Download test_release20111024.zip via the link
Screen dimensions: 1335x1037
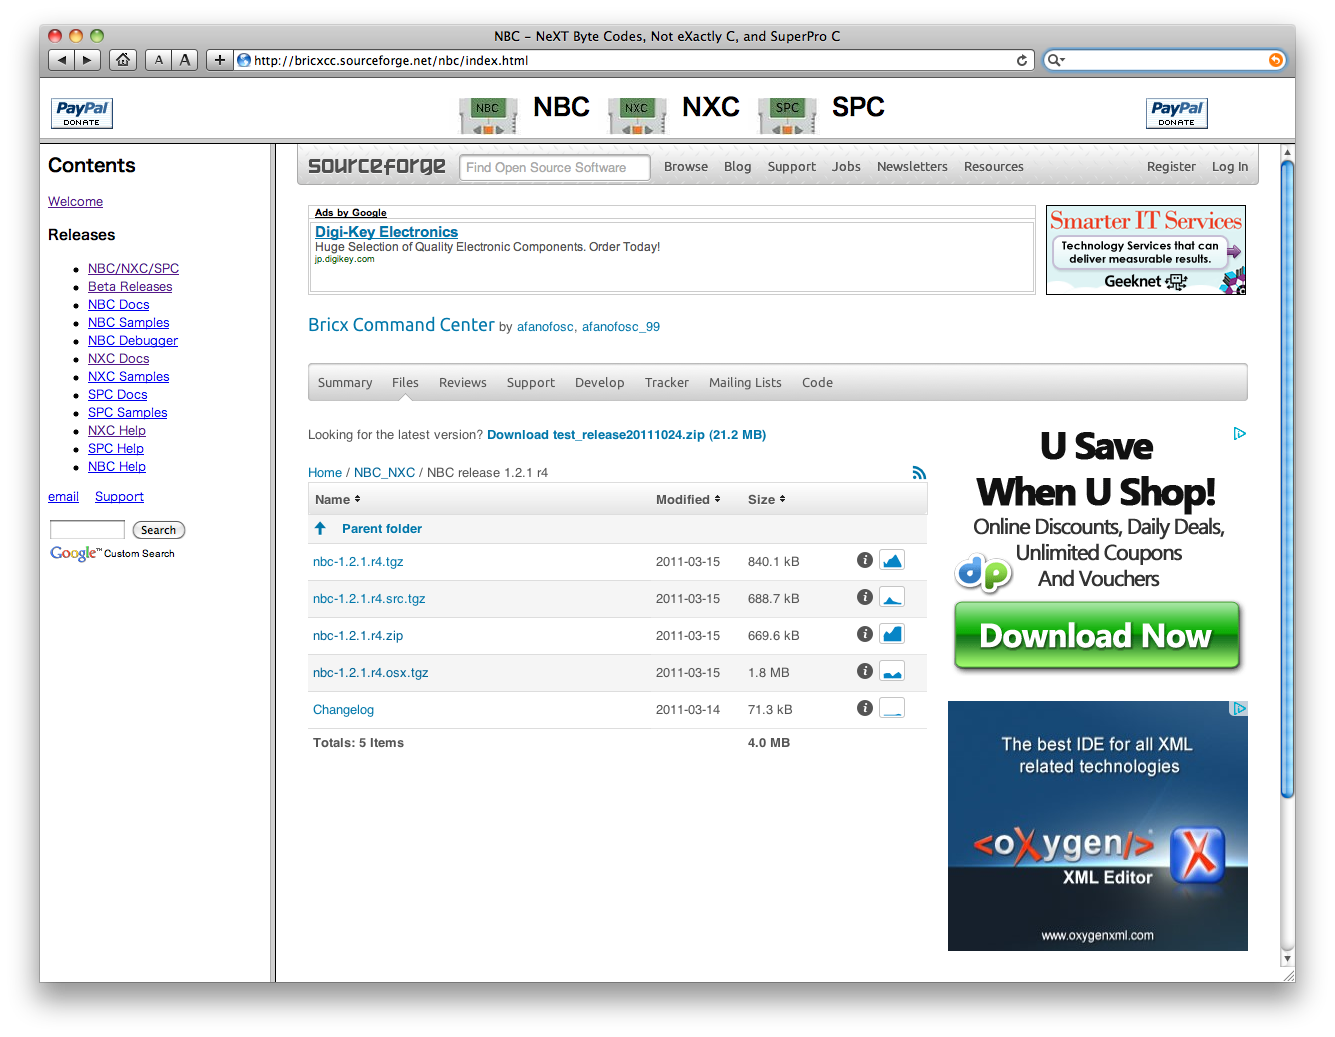pyautogui.click(x=626, y=434)
